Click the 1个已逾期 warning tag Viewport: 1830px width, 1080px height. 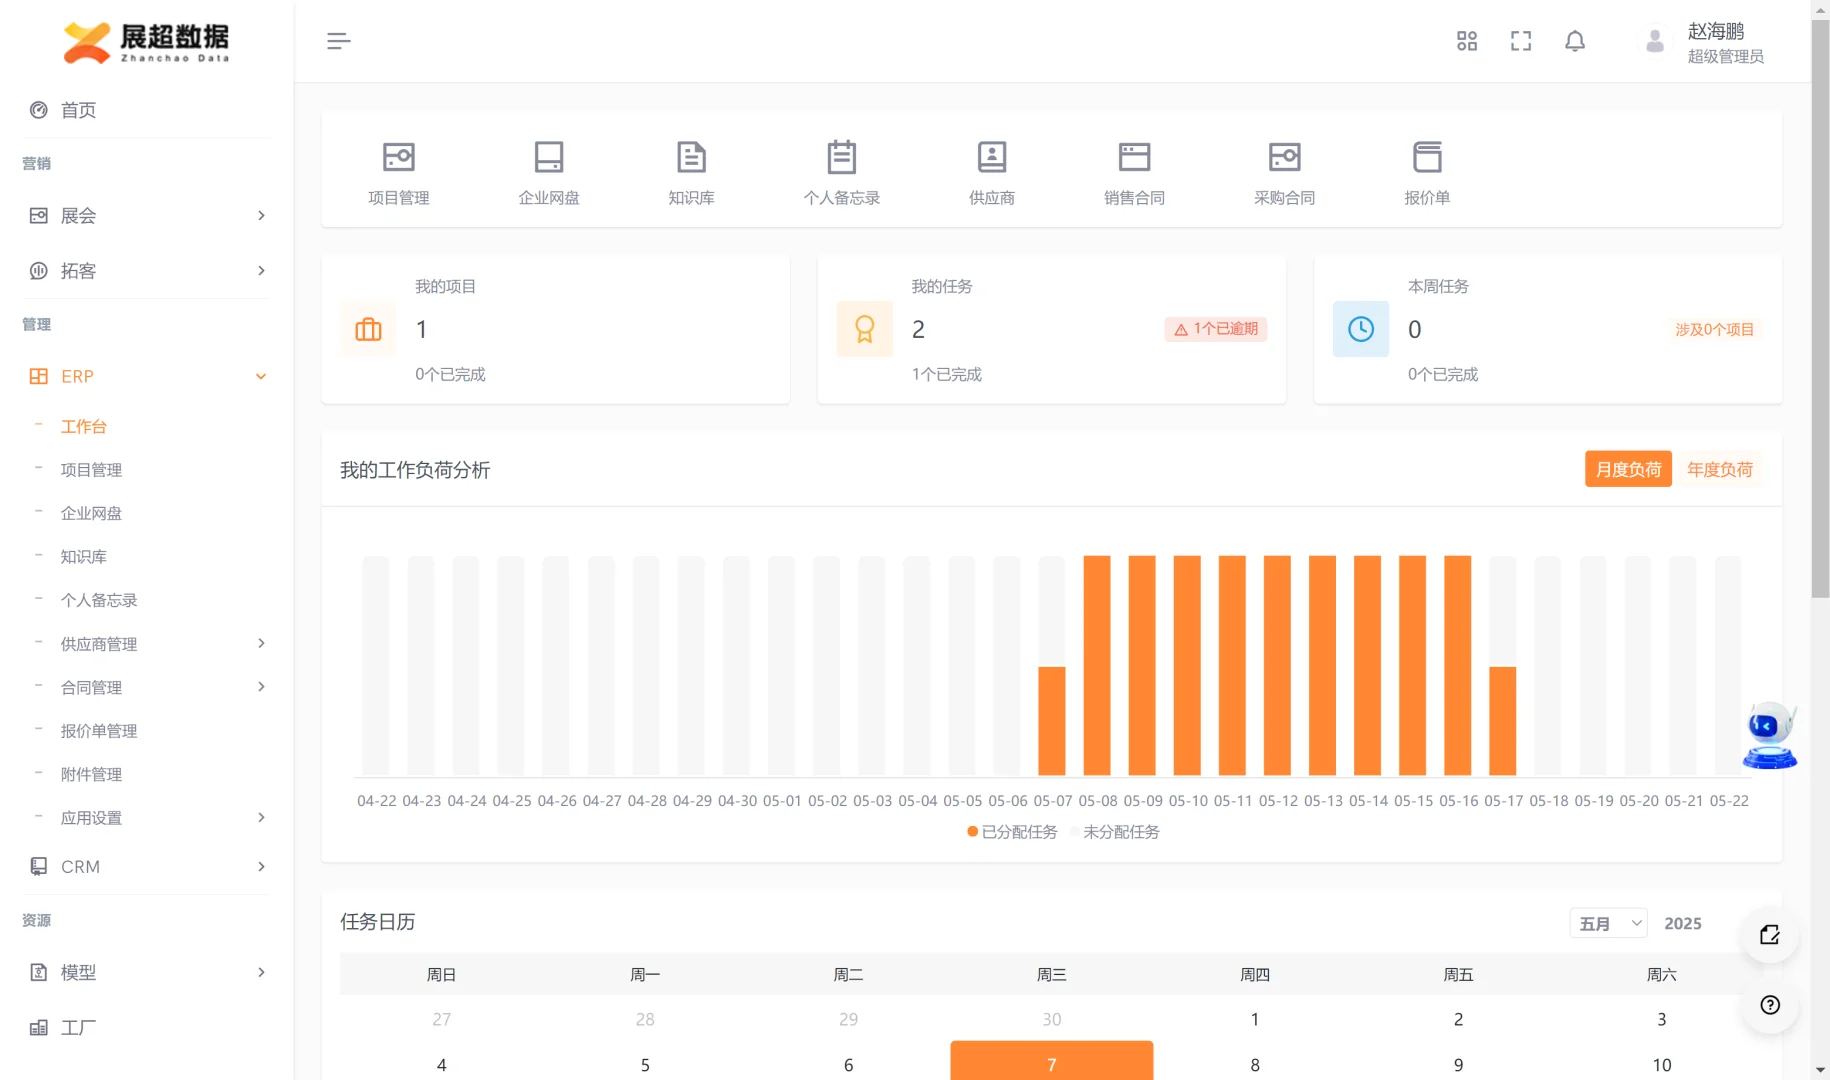(x=1216, y=329)
